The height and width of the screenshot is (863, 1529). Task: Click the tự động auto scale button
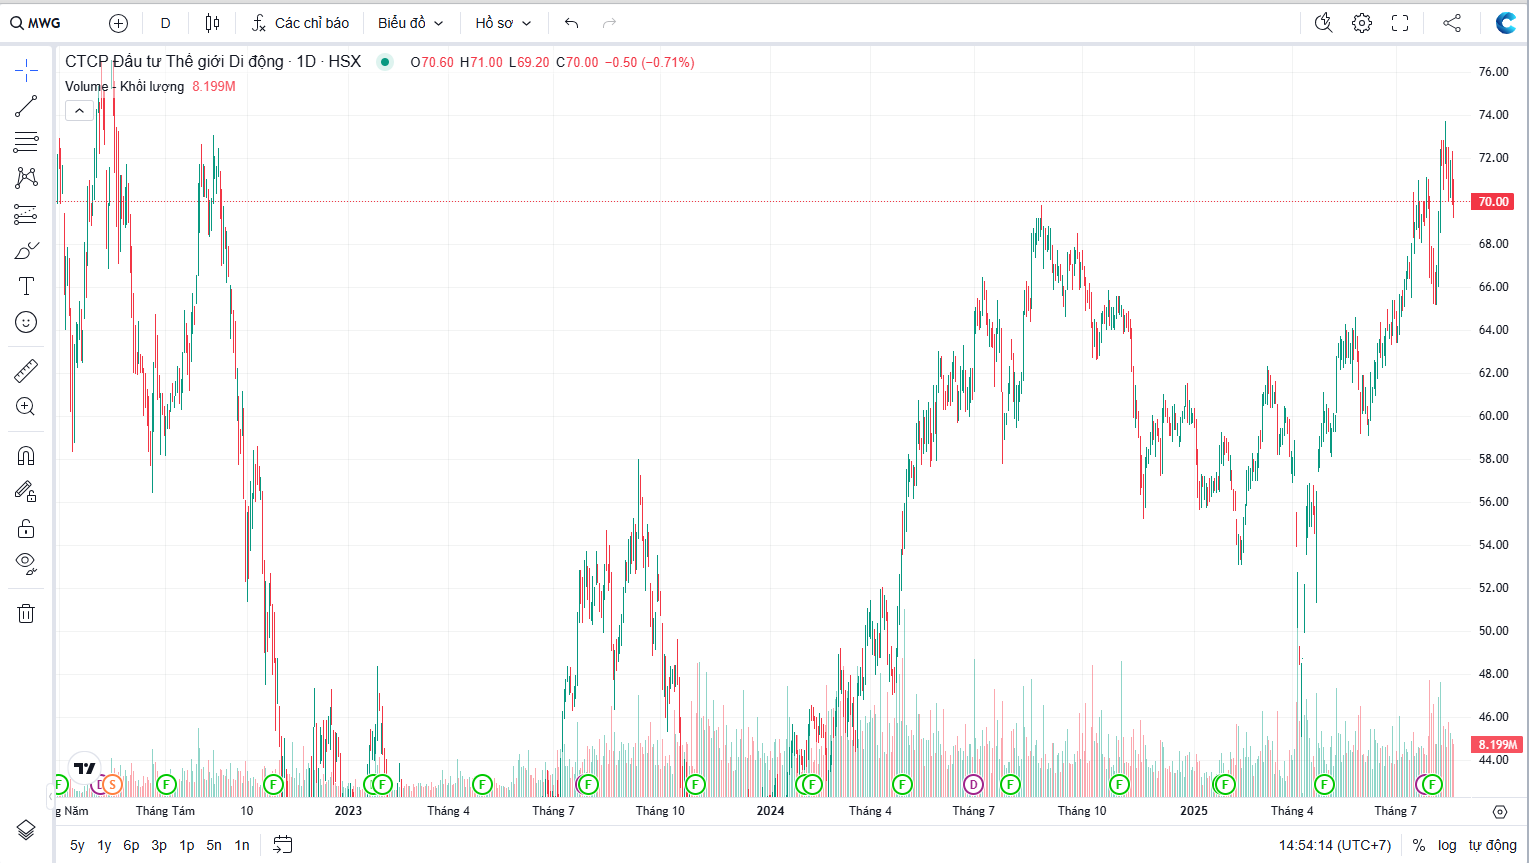(1492, 845)
